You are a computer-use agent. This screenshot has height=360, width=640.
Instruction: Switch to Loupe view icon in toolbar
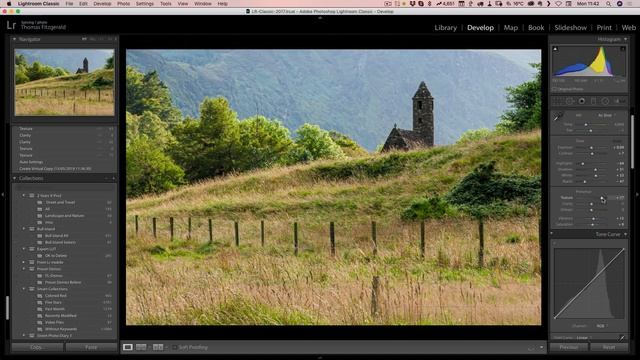pyautogui.click(x=128, y=347)
